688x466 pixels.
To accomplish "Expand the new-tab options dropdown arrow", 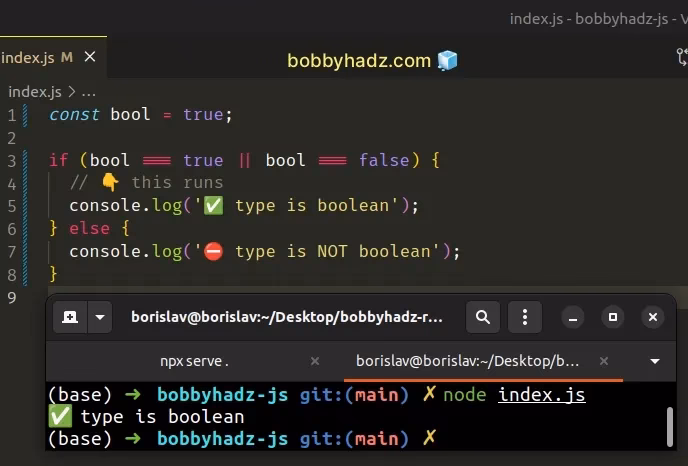I will pos(100,317).
